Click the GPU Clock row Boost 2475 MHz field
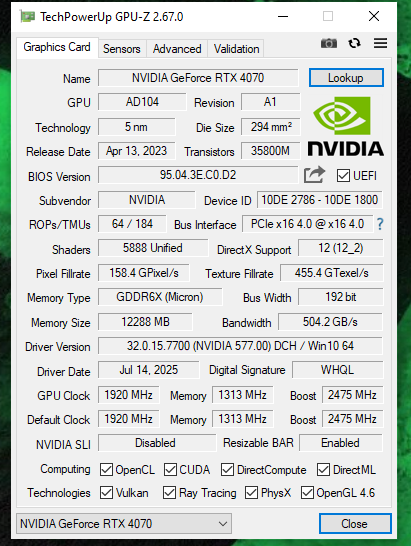 (x=352, y=395)
